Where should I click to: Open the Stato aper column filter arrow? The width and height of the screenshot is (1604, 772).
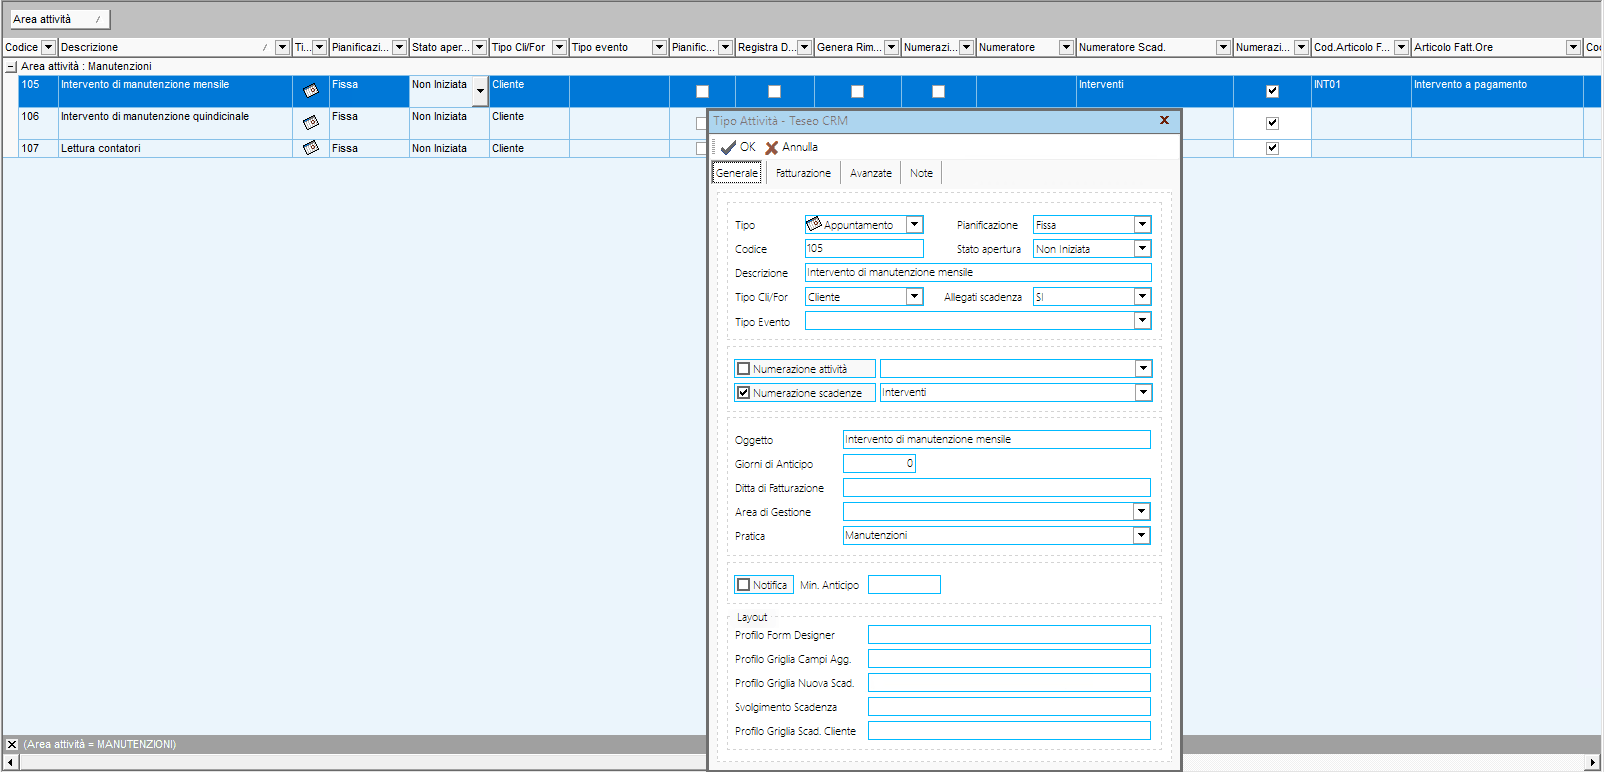pos(479,47)
